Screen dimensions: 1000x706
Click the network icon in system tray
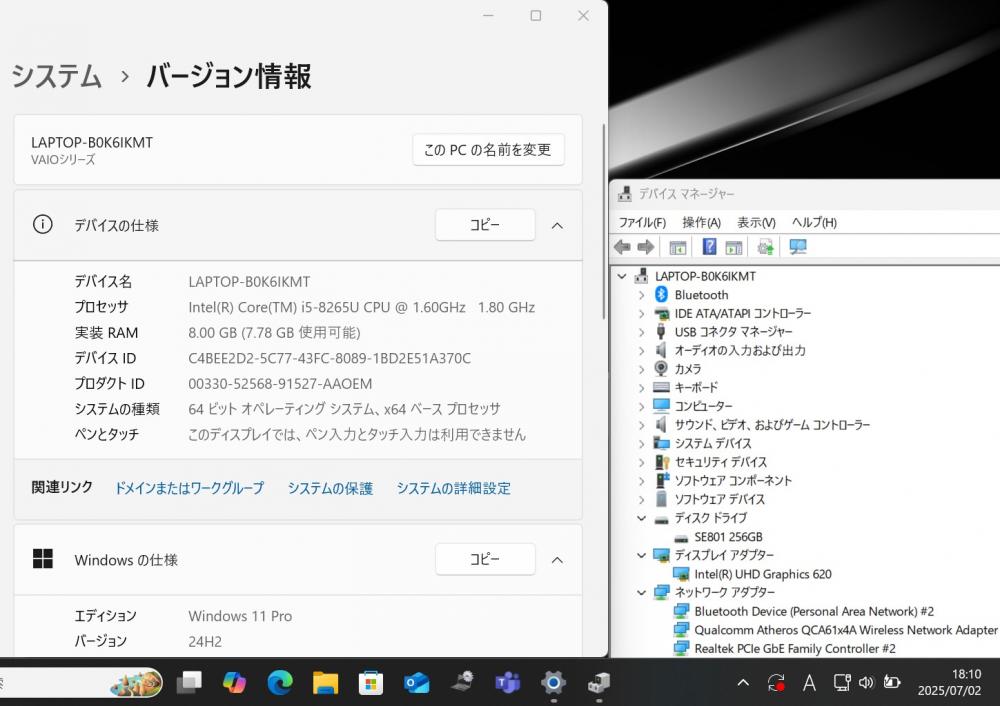842,682
